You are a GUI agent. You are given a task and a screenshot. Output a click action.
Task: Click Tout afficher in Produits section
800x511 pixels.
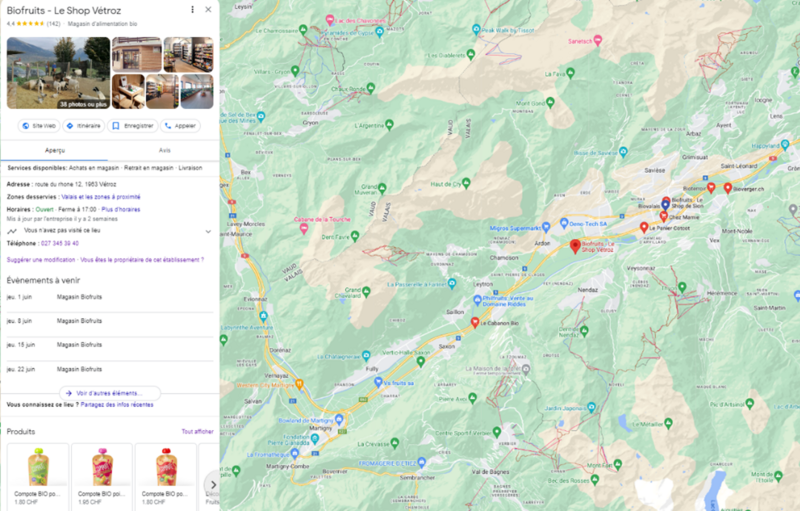(x=197, y=431)
